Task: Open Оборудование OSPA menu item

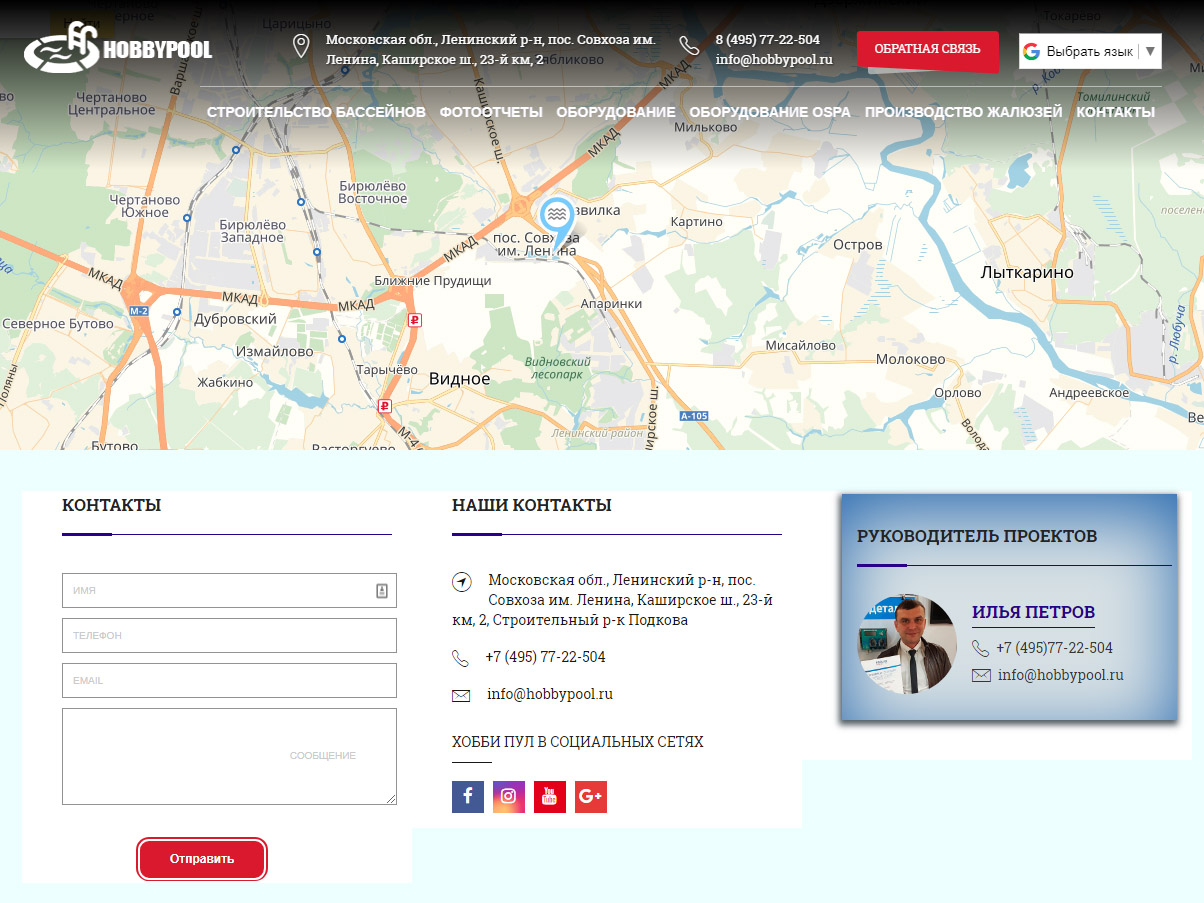Action: coord(770,112)
